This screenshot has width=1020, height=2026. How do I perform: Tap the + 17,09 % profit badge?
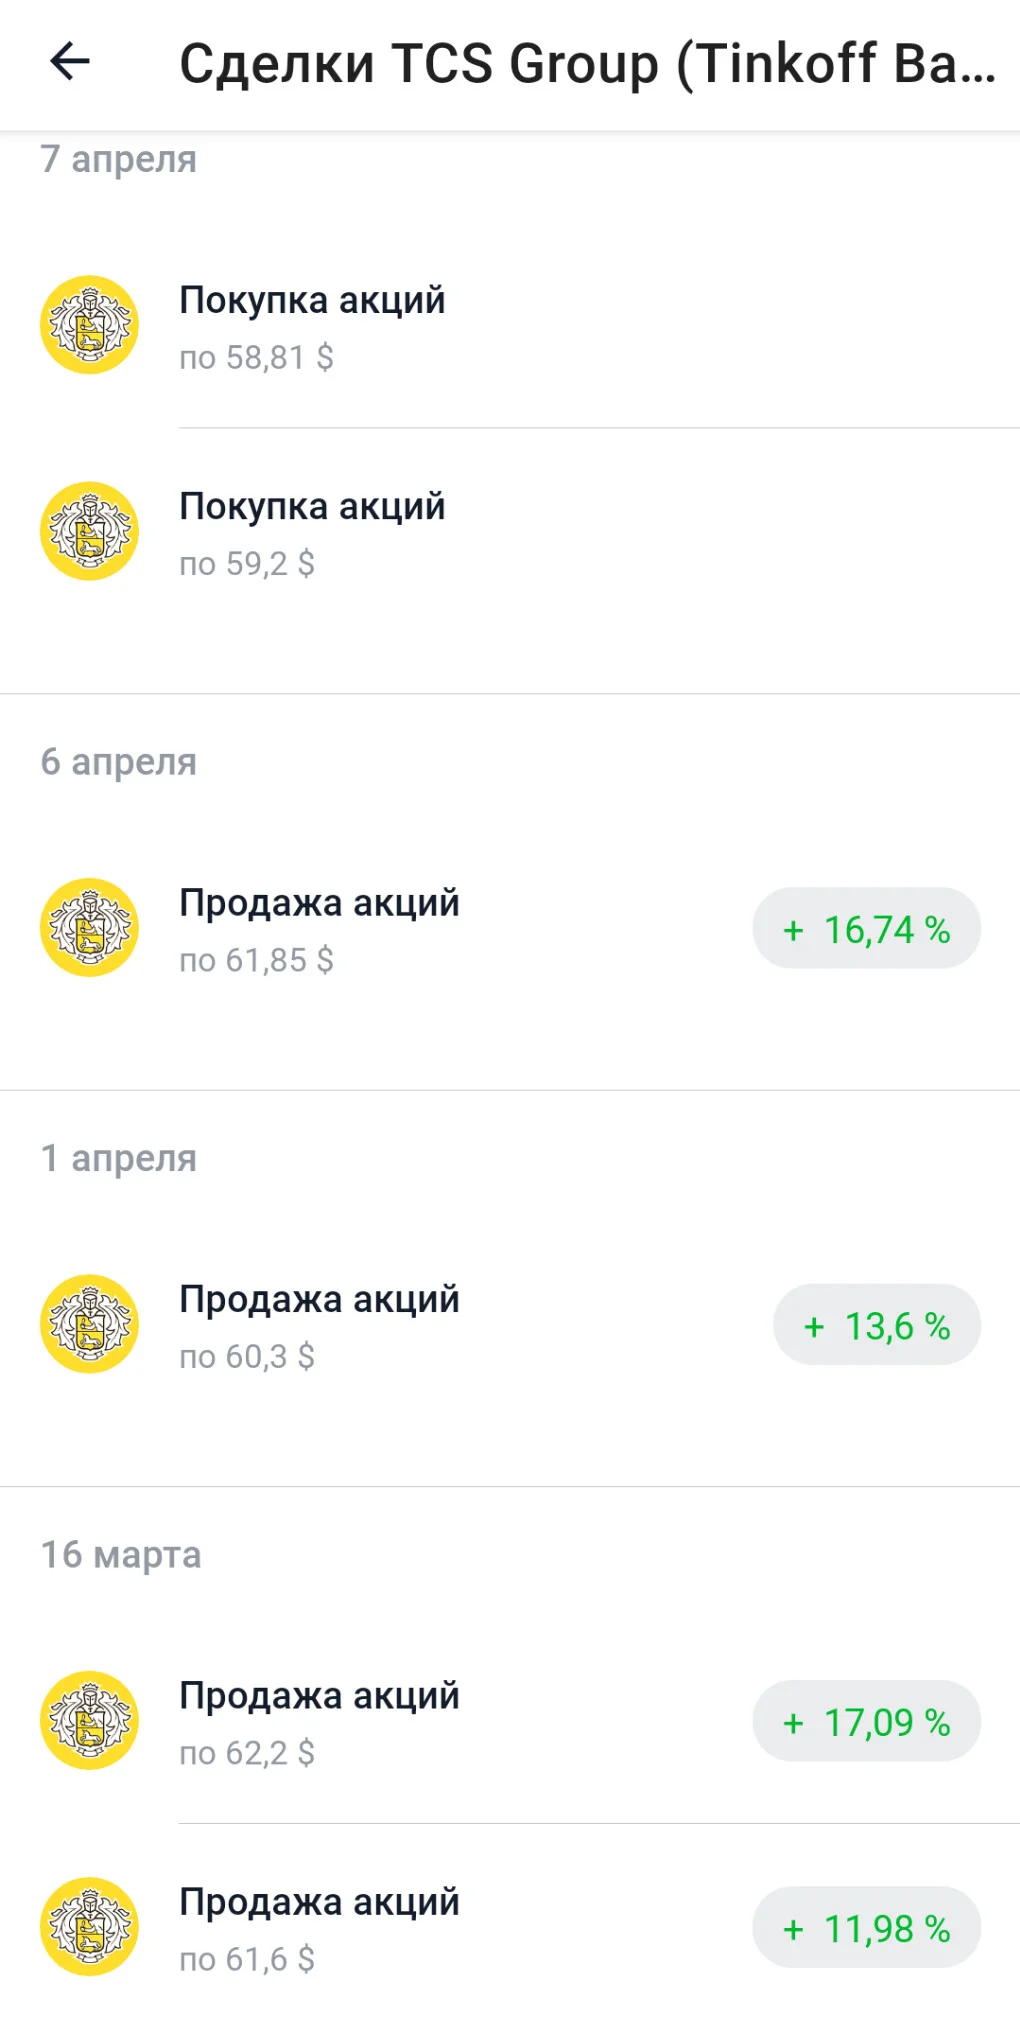[866, 1721]
